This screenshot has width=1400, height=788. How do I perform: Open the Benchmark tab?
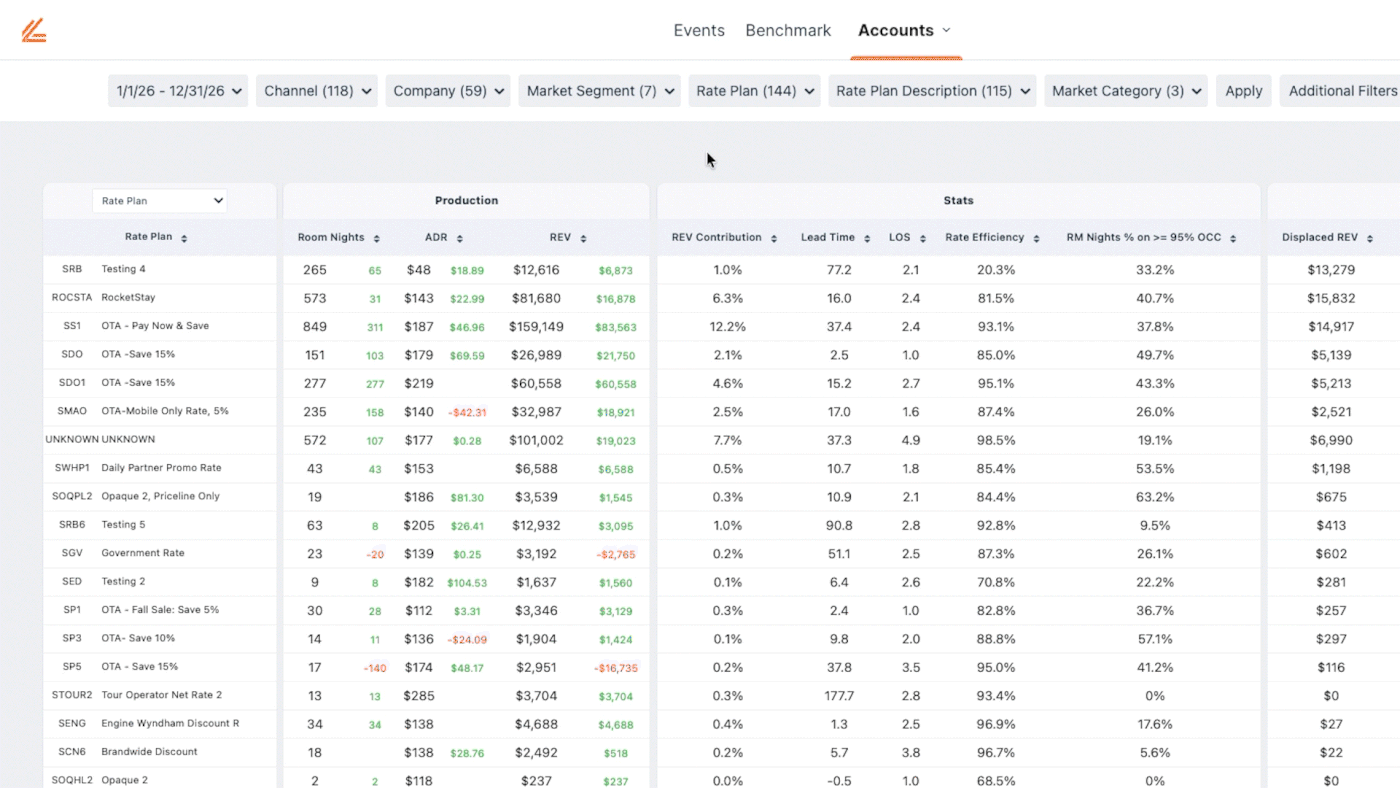click(787, 30)
